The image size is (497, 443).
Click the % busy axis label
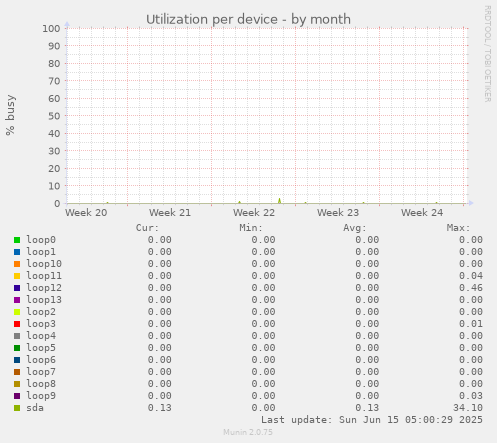[10, 115]
